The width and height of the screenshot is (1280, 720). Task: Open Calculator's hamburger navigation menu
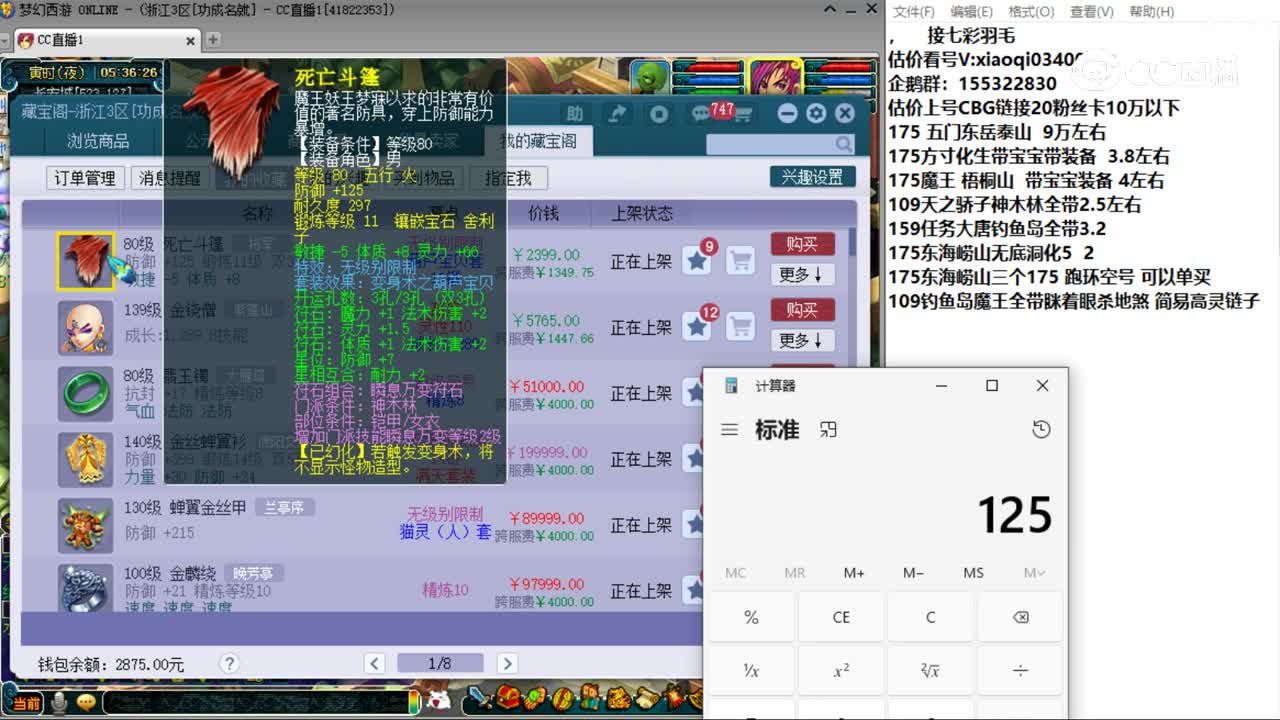pos(731,429)
